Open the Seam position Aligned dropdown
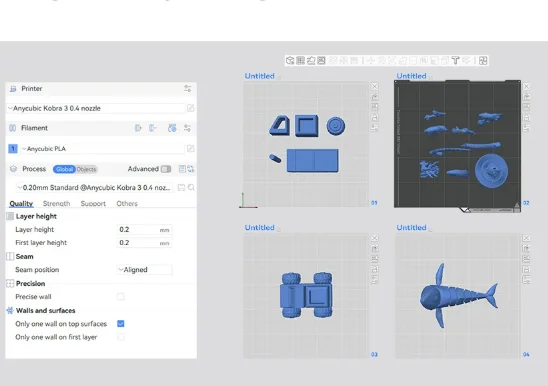The image size is (548, 386). click(x=144, y=270)
